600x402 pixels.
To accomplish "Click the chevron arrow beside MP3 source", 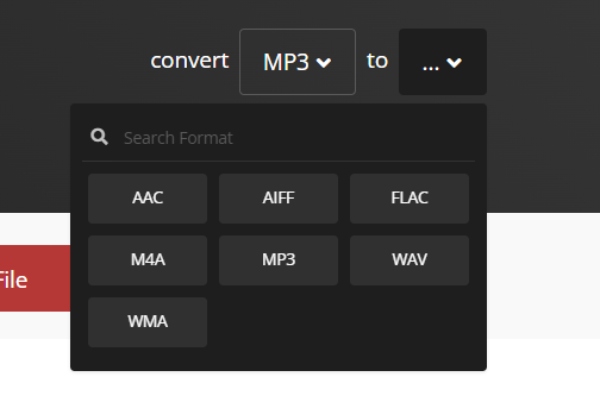I will pos(322,63).
